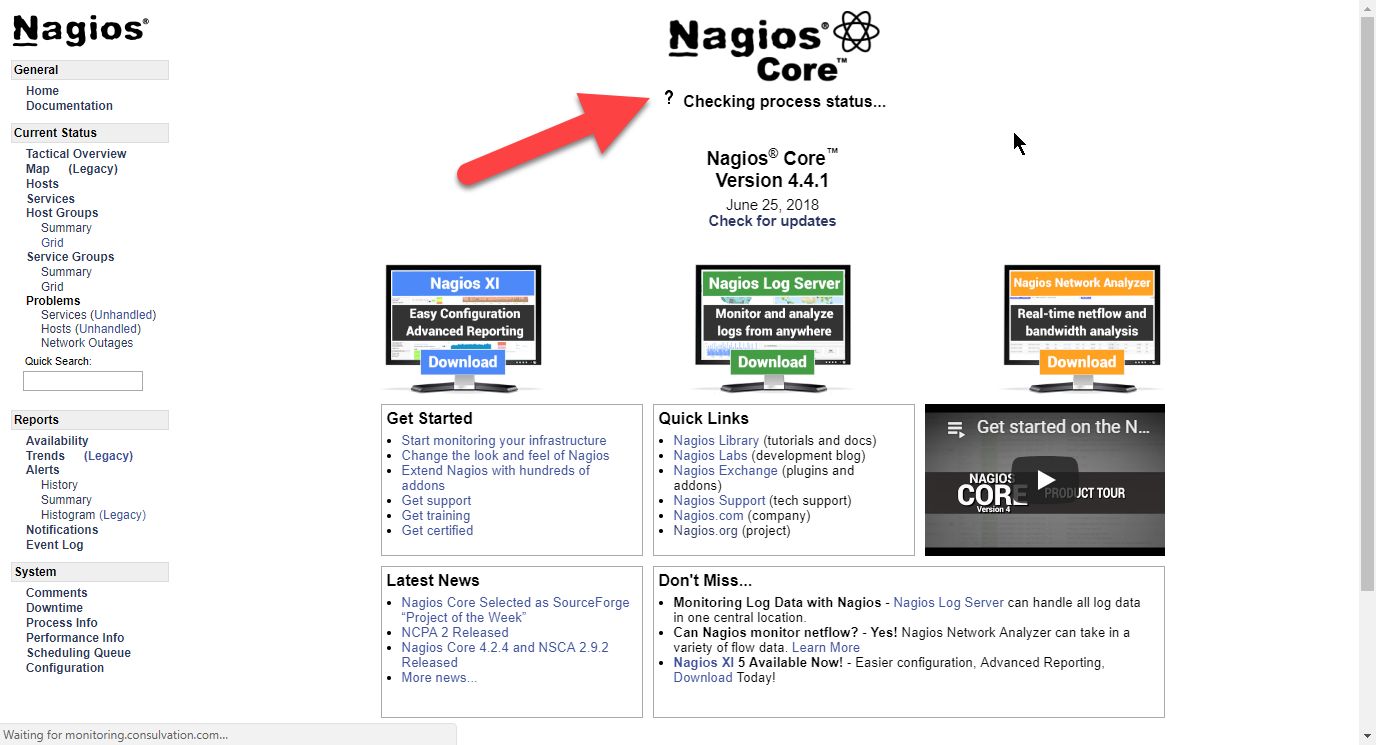
Task: Open the Downtime page
Action: point(54,608)
